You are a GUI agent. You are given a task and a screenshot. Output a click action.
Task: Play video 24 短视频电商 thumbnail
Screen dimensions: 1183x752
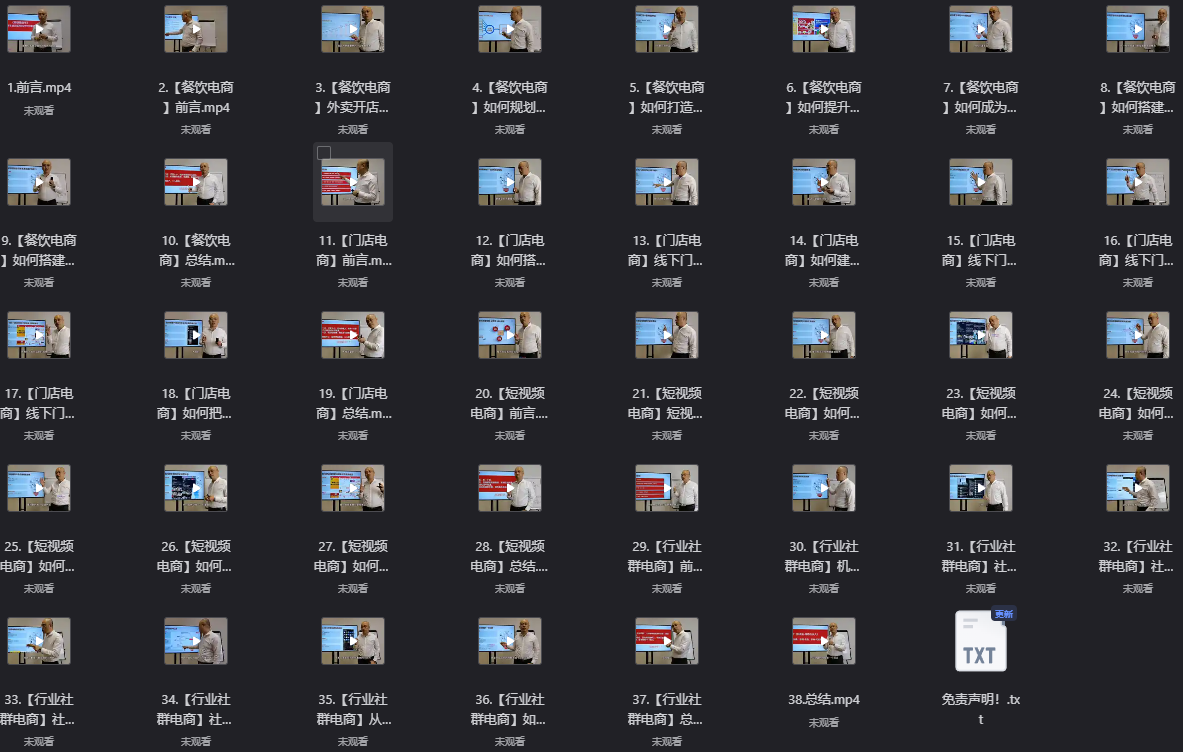(x=1137, y=335)
